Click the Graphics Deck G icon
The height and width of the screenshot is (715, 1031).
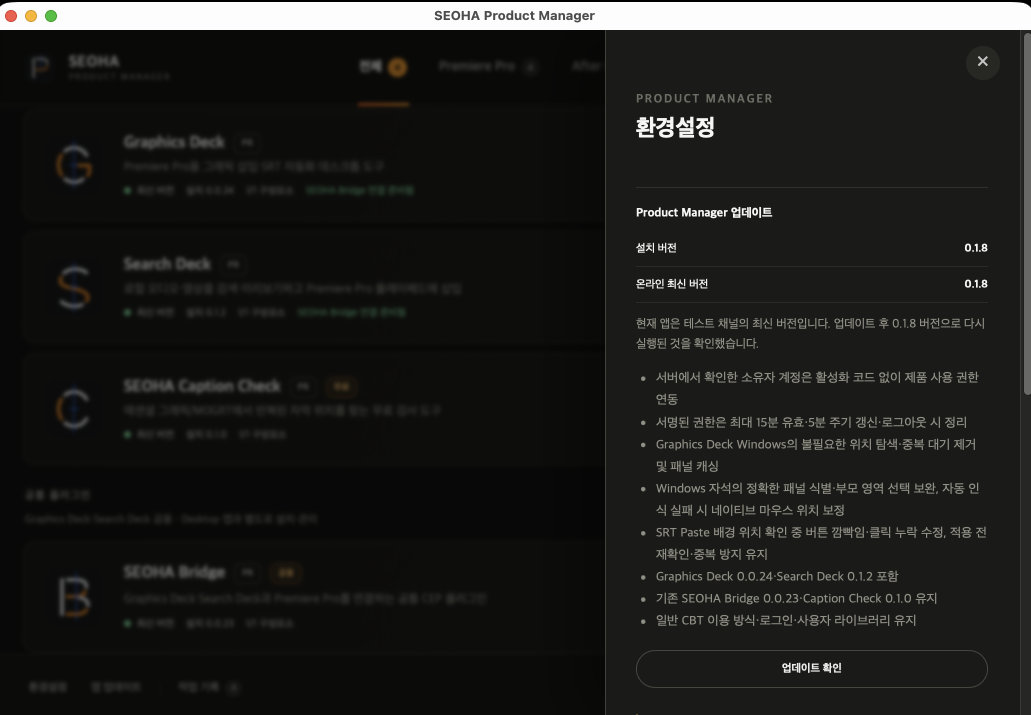pyautogui.click(x=74, y=164)
